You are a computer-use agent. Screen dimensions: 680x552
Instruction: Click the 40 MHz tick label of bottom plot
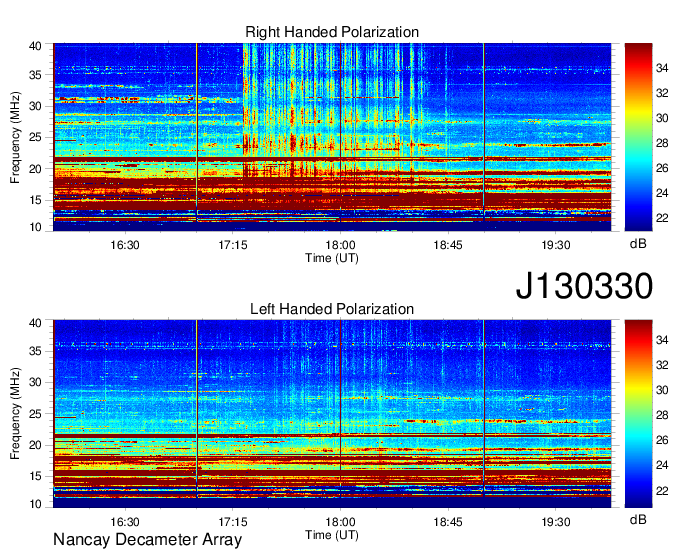pyautogui.click(x=35, y=323)
